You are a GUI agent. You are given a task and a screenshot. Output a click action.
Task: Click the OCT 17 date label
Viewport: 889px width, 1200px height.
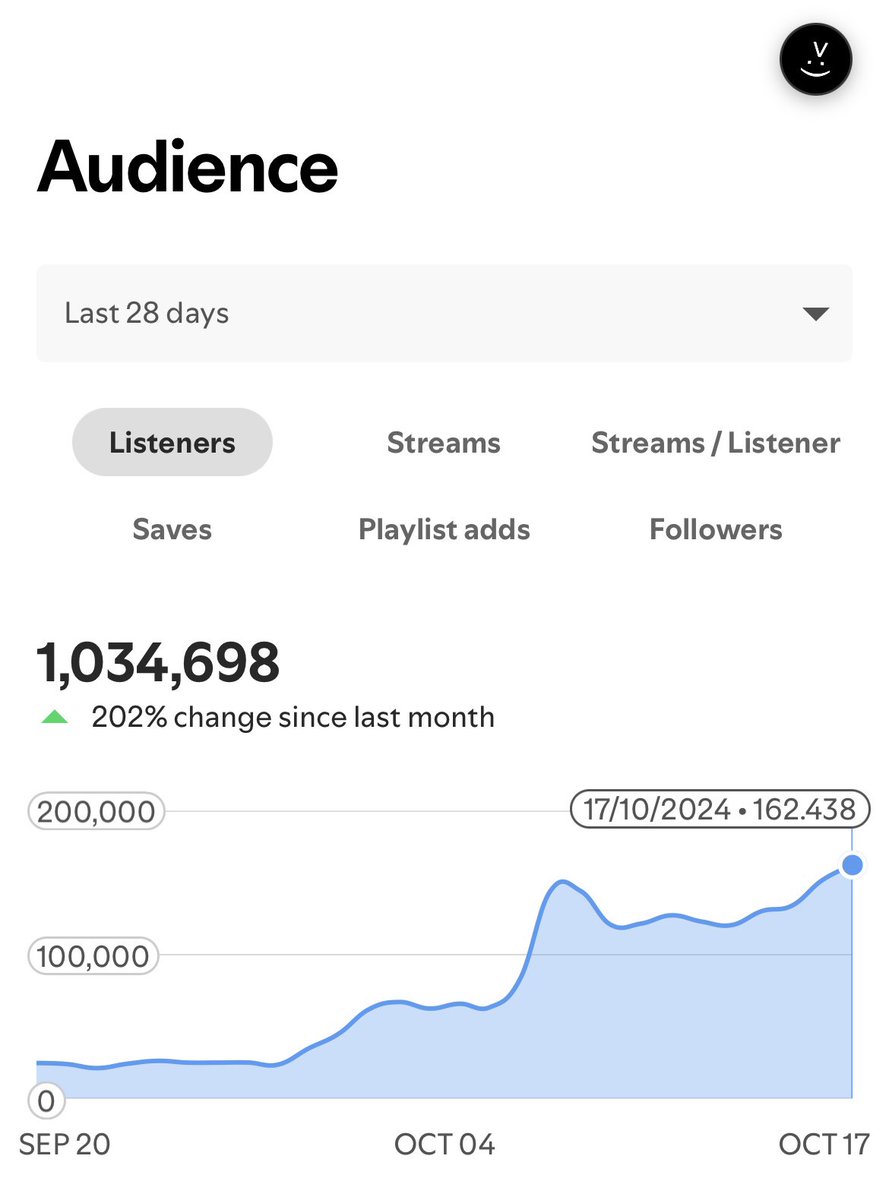[x=824, y=1144]
